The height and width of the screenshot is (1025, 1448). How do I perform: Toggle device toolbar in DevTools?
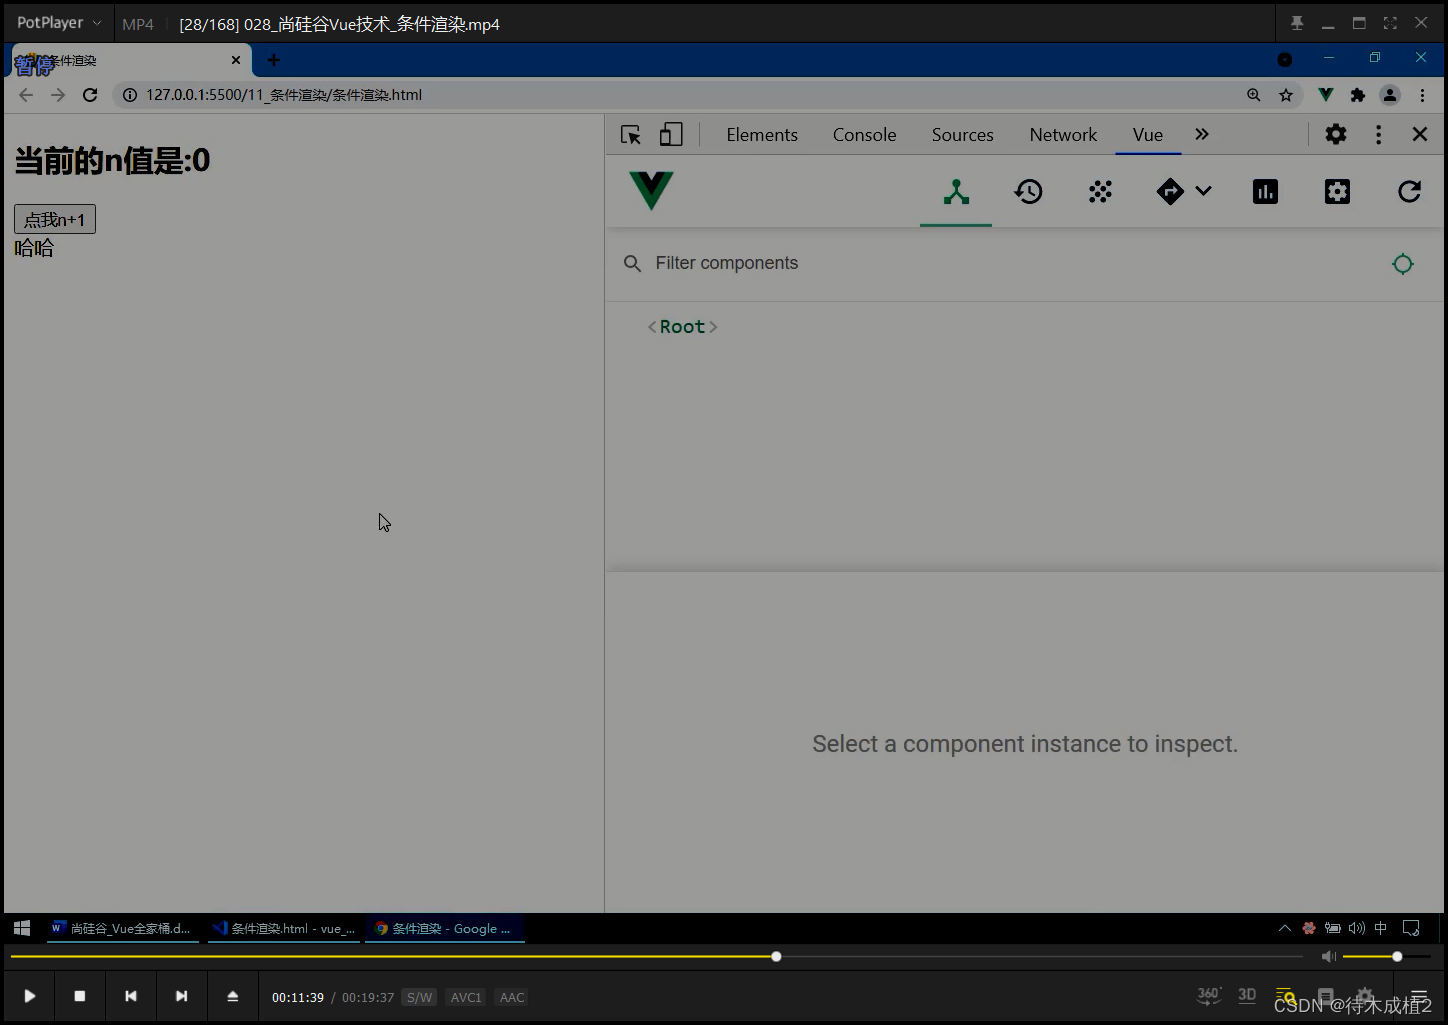(671, 135)
